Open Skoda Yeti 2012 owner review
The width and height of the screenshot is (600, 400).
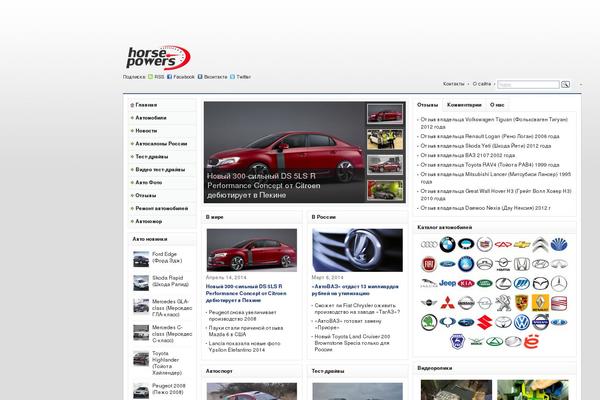pyautogui.click(x=486, y=146)
